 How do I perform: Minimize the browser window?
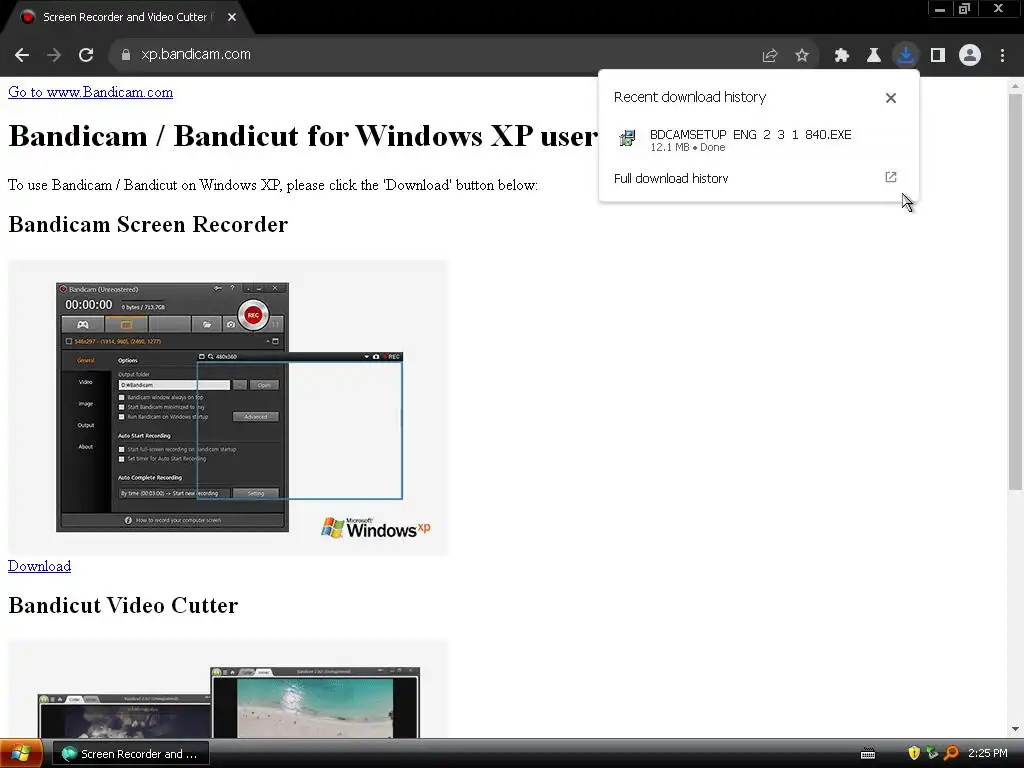click(x=940, y=9)
